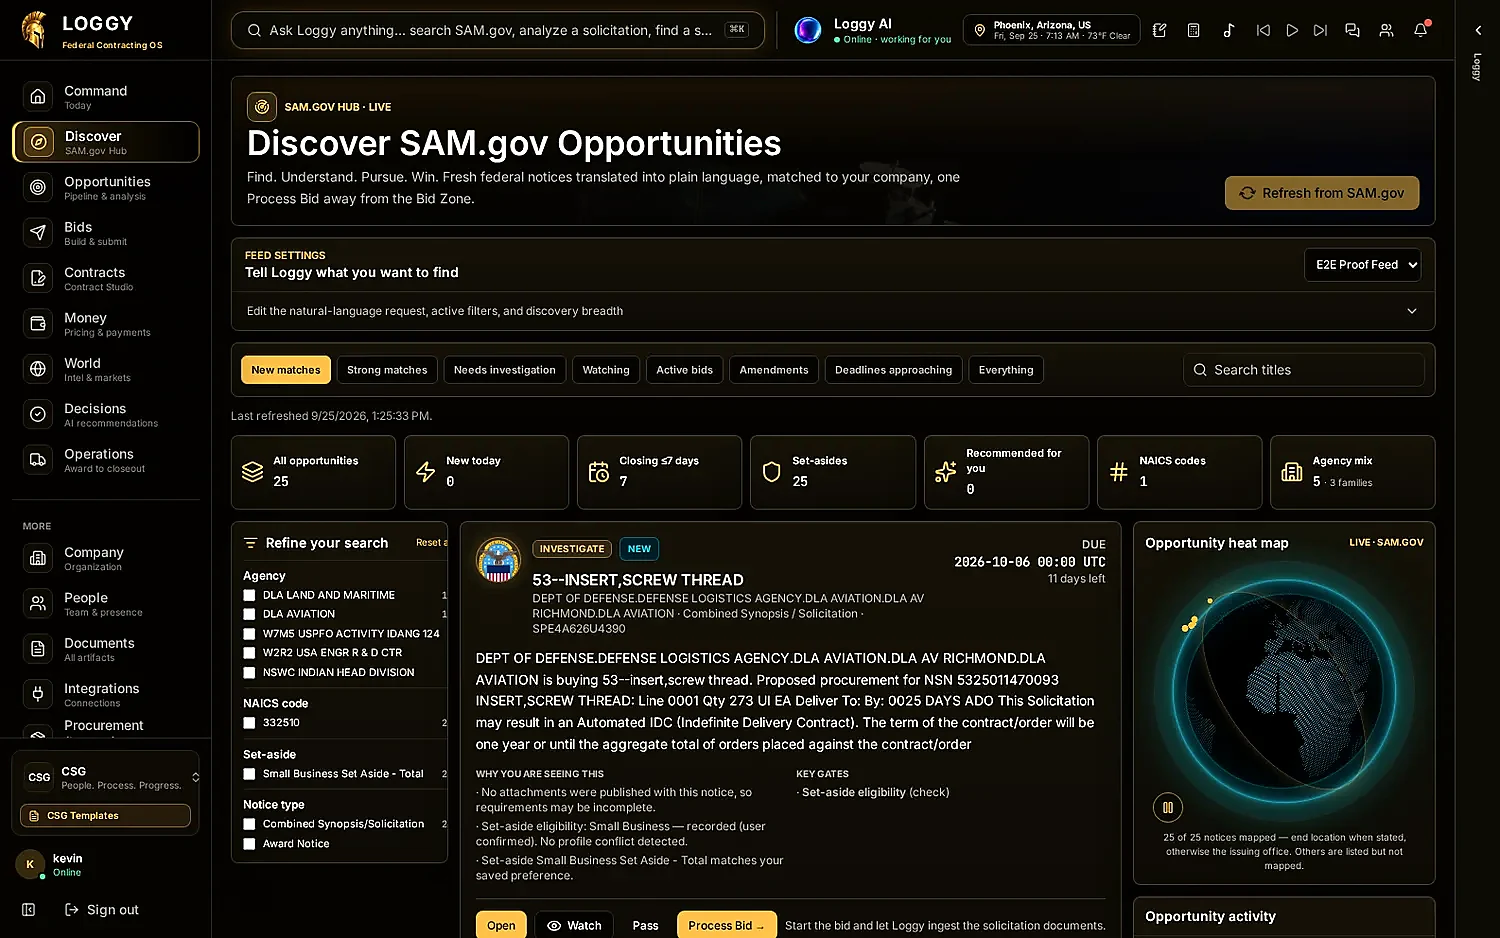Open Company building icon
1500x938 pixels.
click(38, 558)
